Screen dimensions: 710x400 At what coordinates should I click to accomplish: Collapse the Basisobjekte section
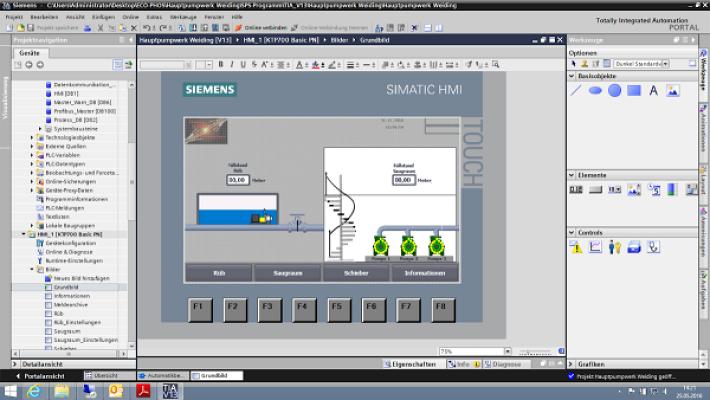coord(572,76)
